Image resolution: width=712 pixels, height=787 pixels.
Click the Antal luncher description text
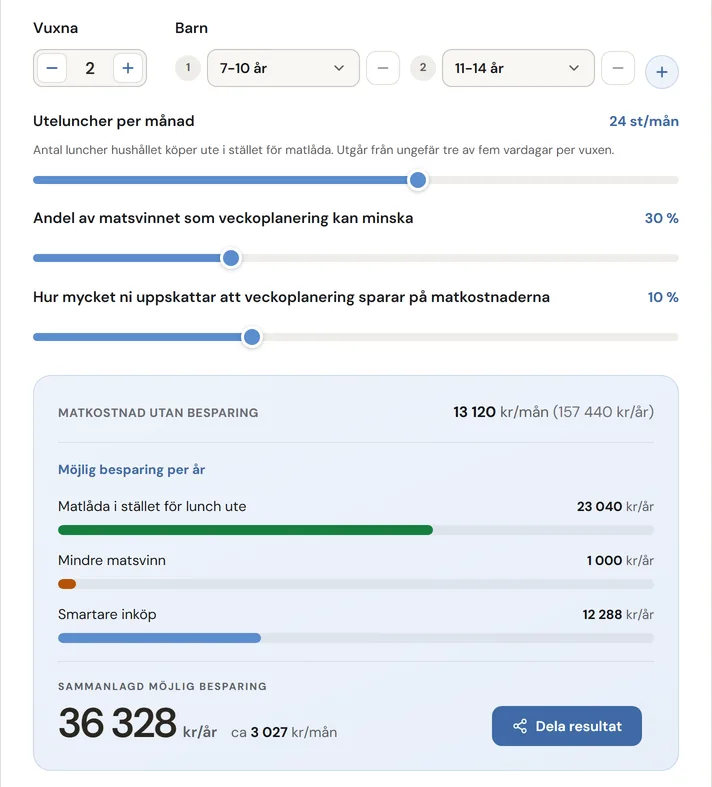(324, 150)
